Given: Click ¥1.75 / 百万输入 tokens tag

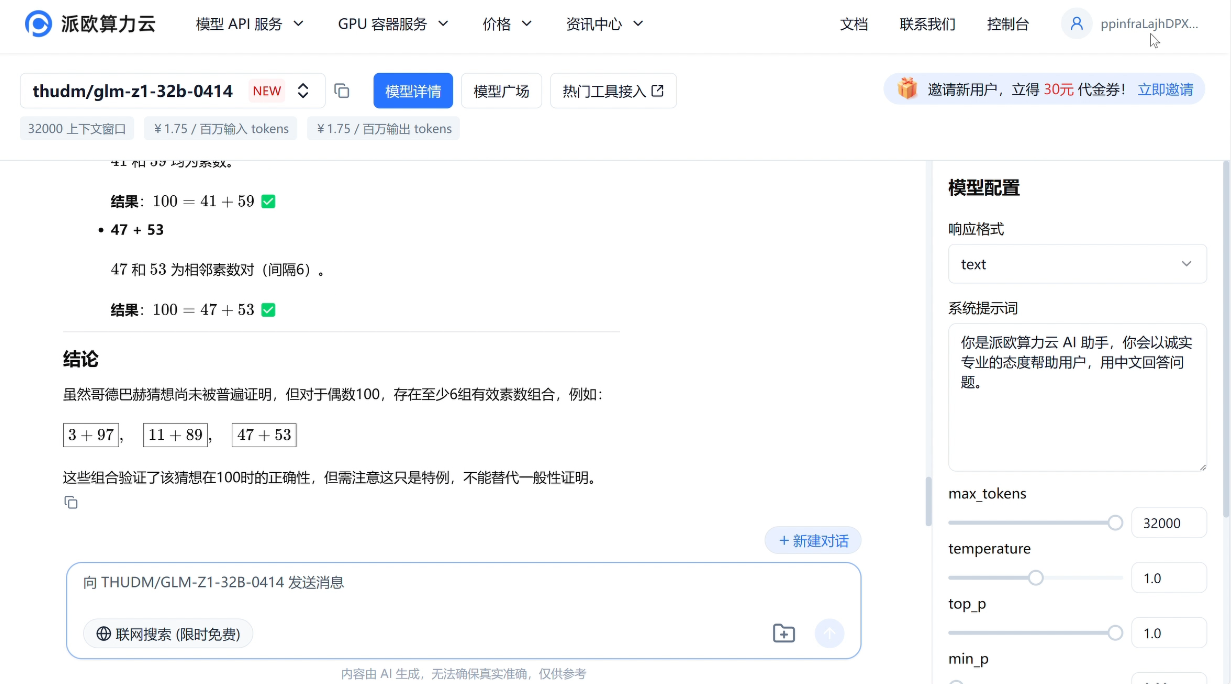Looking at the screenshot, I should [221, 128].
